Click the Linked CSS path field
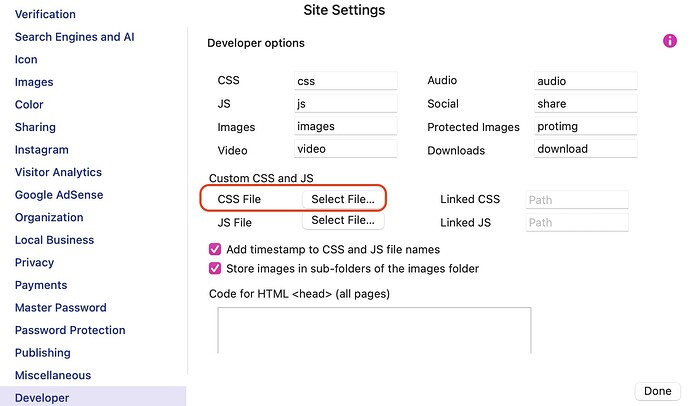690x406 pixels. tap(577, 200)
